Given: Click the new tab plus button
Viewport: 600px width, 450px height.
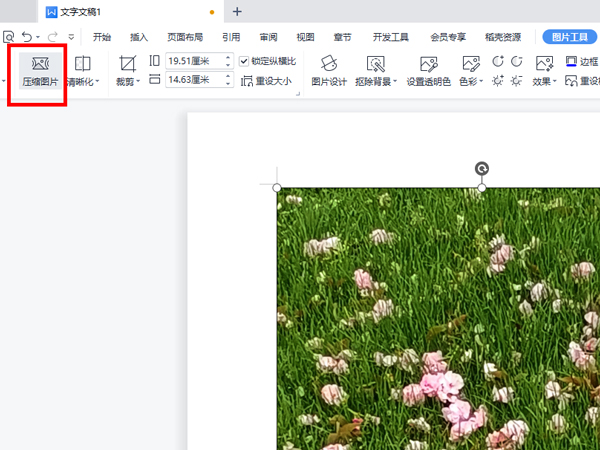Looking at the screenshot, I should (x=237, y=11).
